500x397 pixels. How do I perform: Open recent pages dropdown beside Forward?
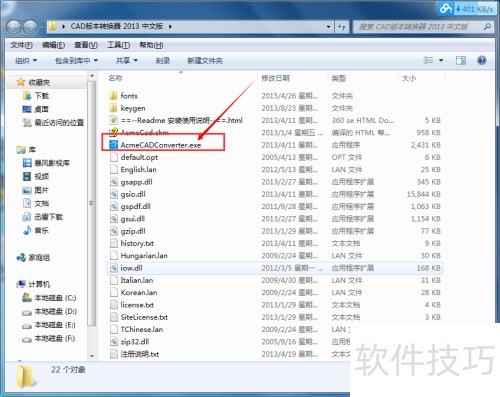click(42, 27)
